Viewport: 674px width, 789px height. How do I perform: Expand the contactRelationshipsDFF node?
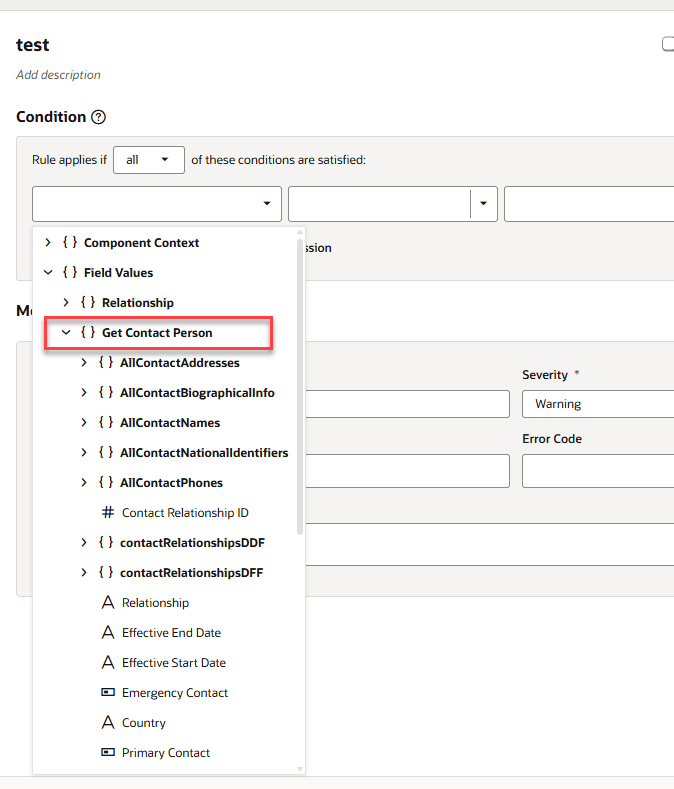pos(84,573)
